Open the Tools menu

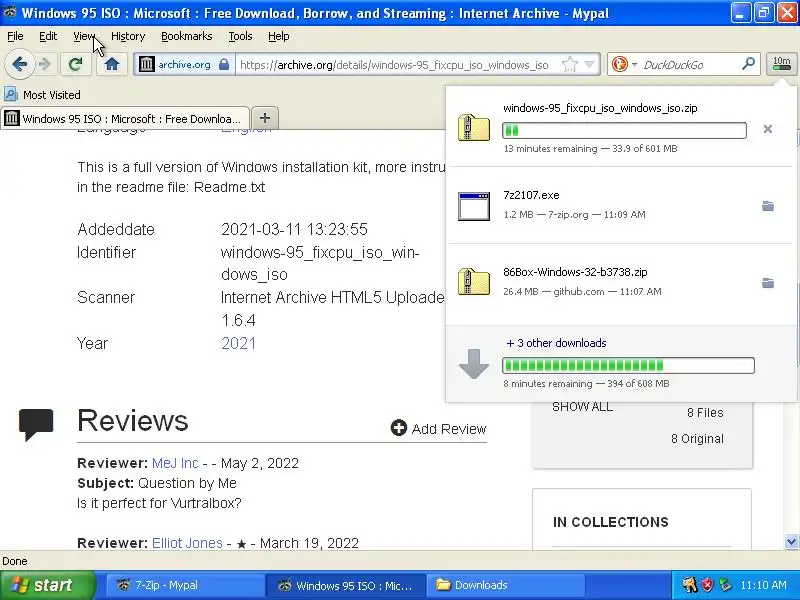tap(240, 36)
